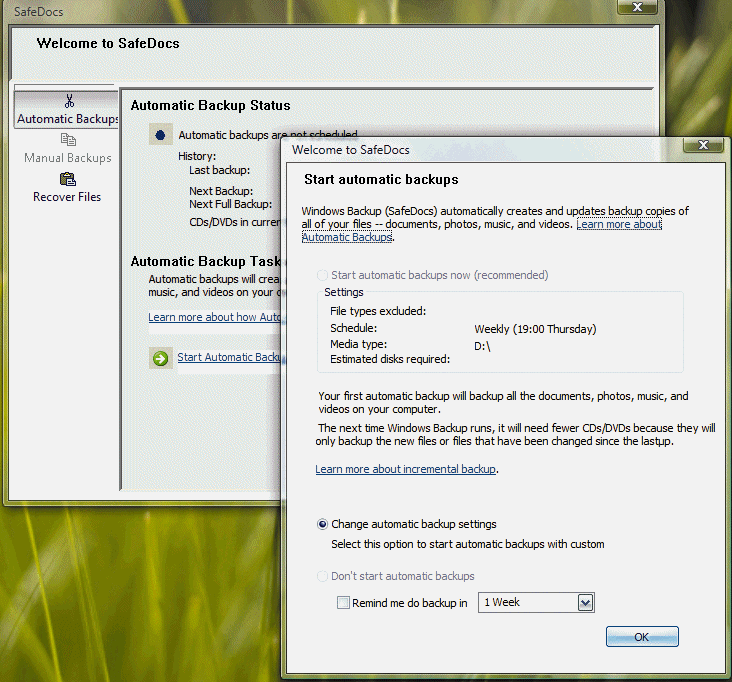Click Learn more about how Auto link

click(x=215, y=317)
